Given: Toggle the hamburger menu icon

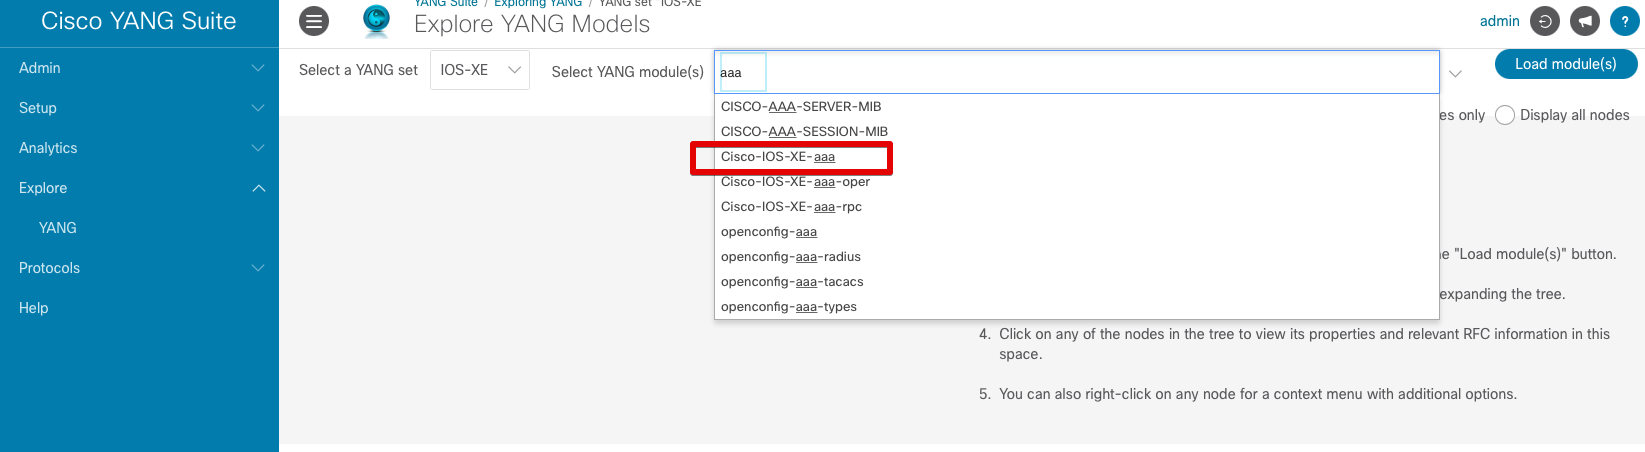Looking at the screenshot, I should click(x=314, y=21).
